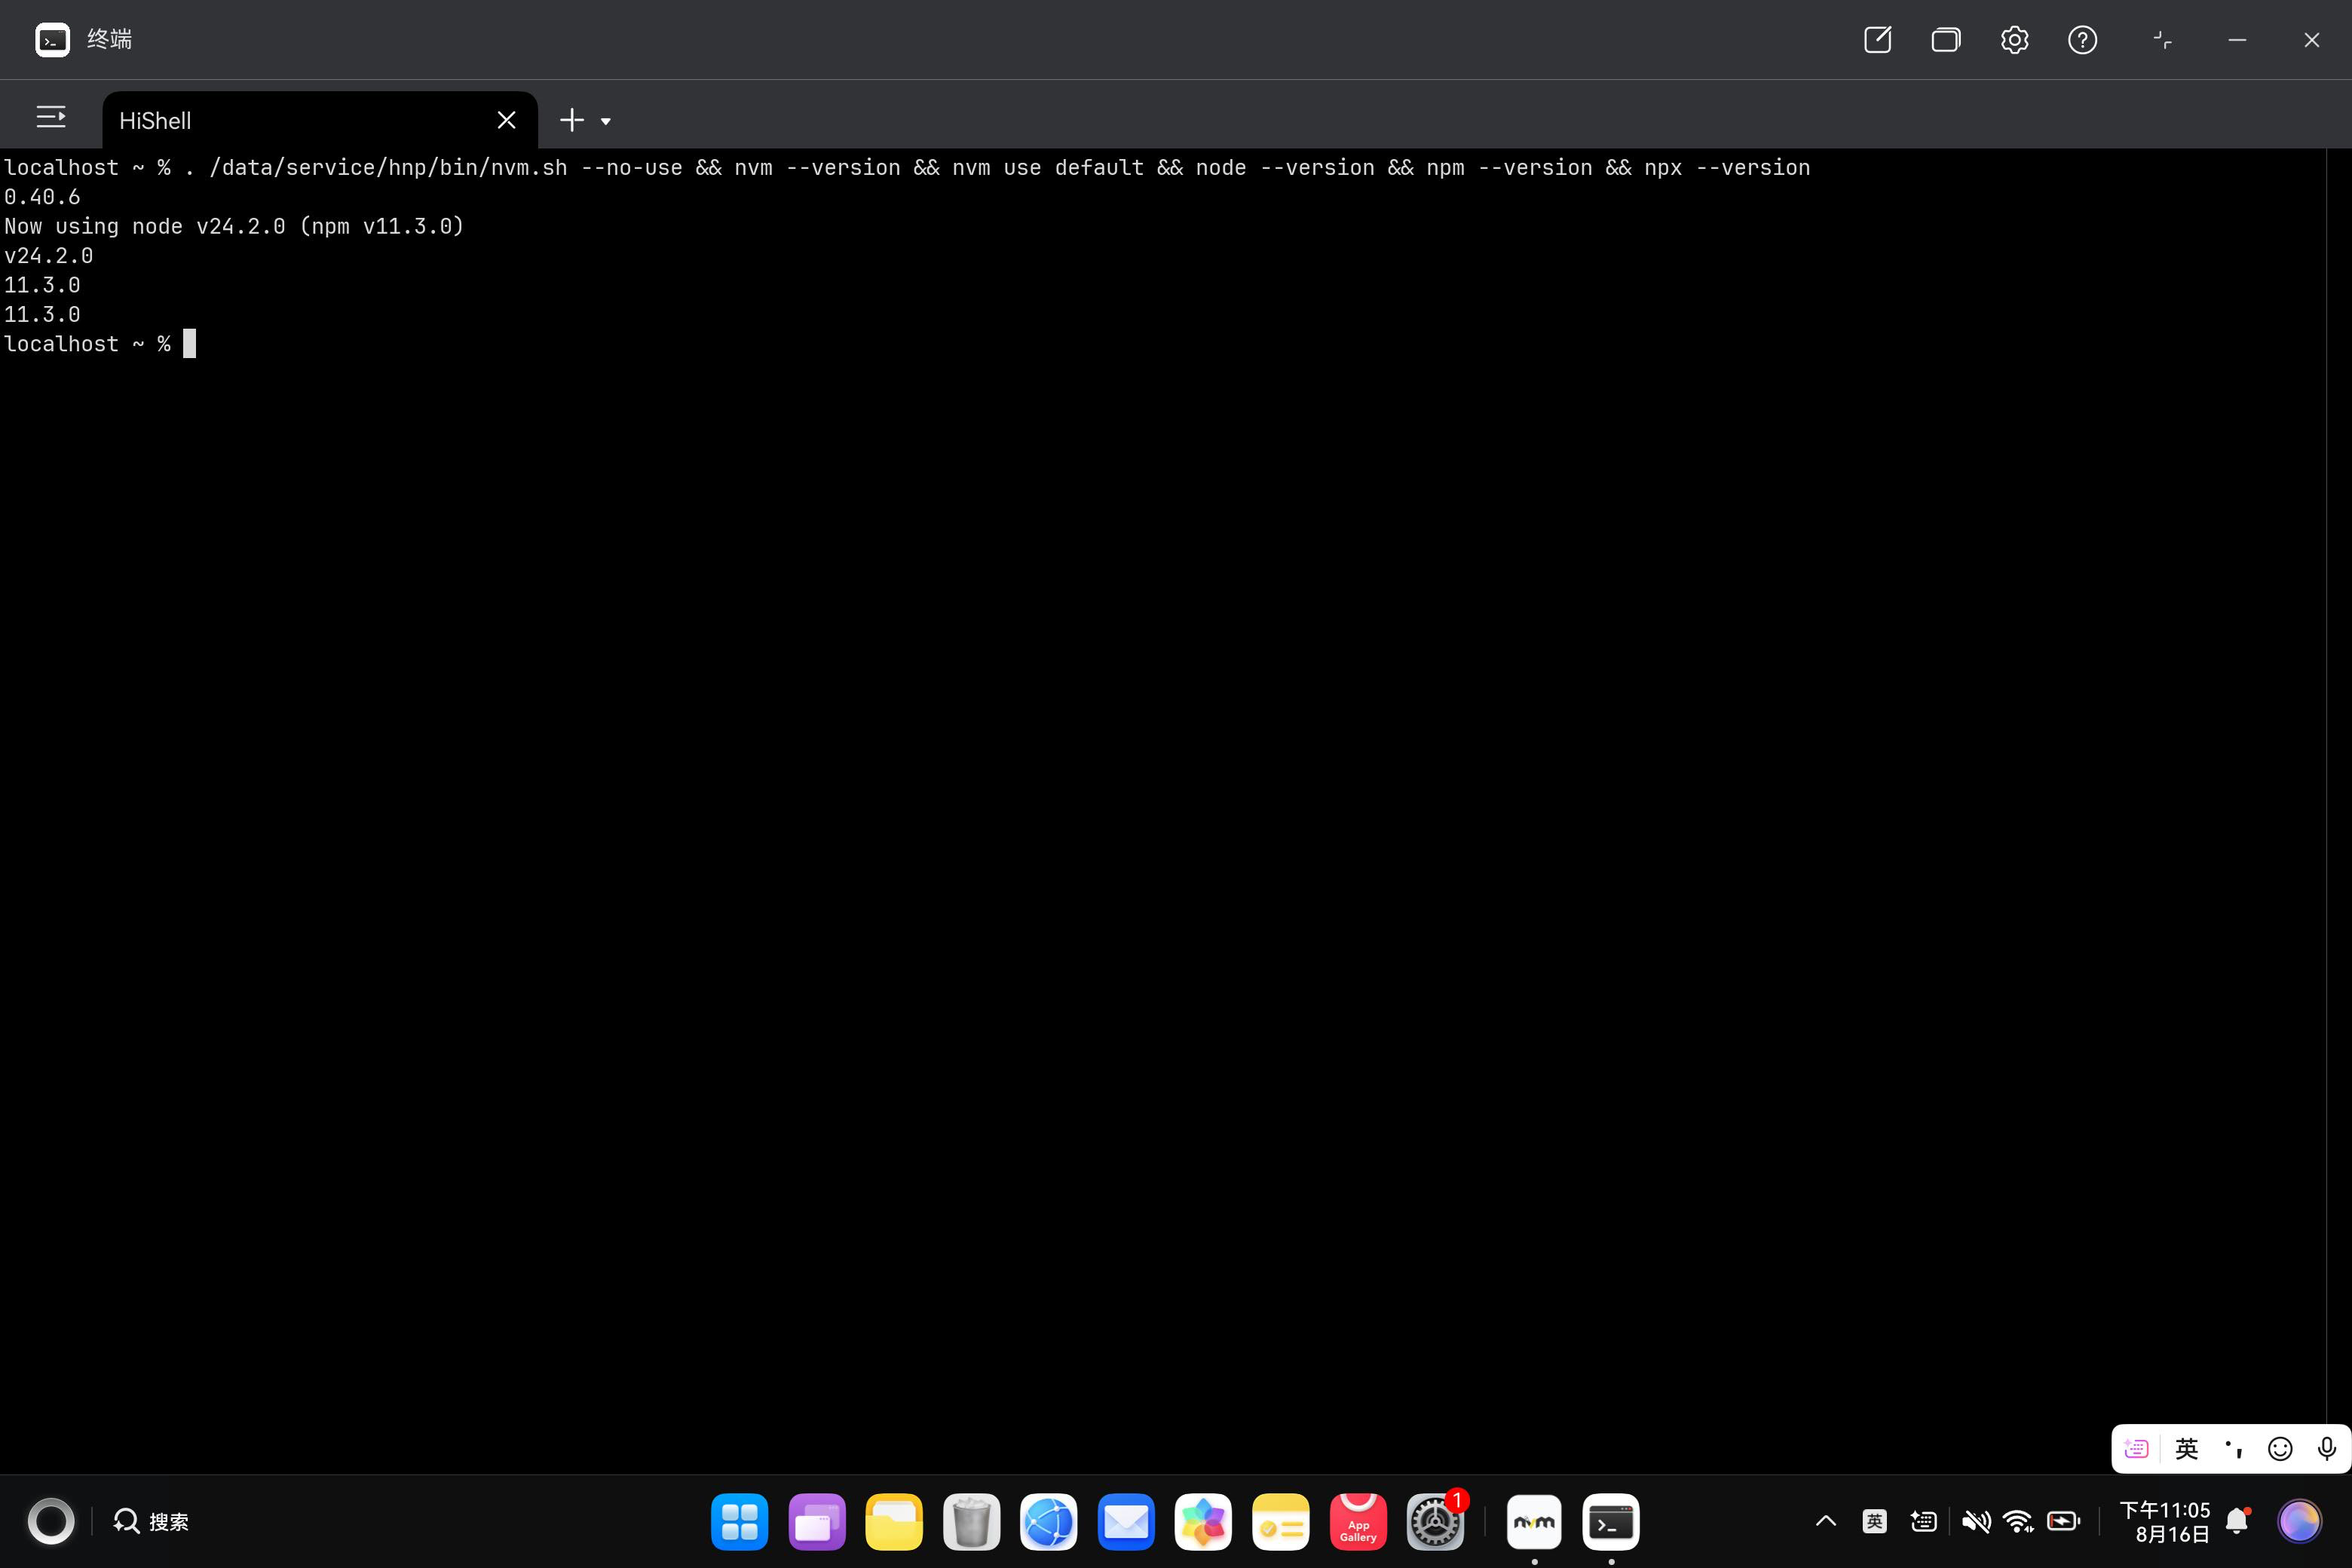Open the purple multi-window app in dock
The height and width of the screenshot is (1568, 2352).
coord(816,1522)
